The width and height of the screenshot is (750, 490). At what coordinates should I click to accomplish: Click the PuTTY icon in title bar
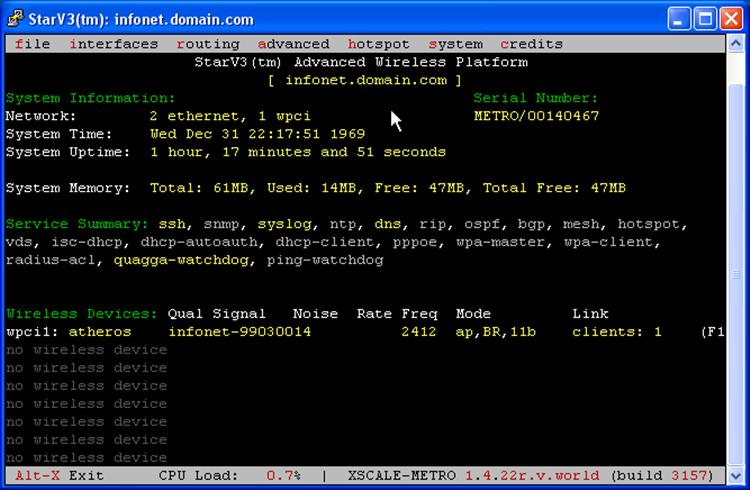point(15,19)
